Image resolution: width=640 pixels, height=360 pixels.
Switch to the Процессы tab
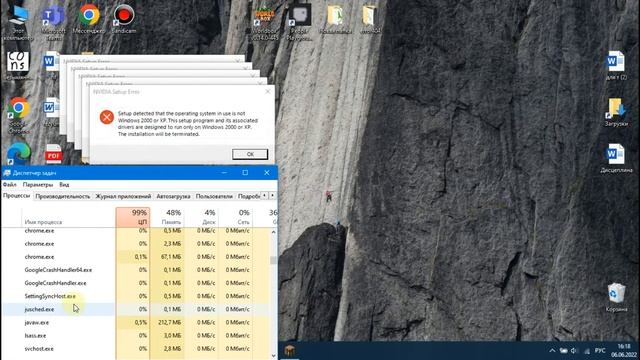click(17, 196)
